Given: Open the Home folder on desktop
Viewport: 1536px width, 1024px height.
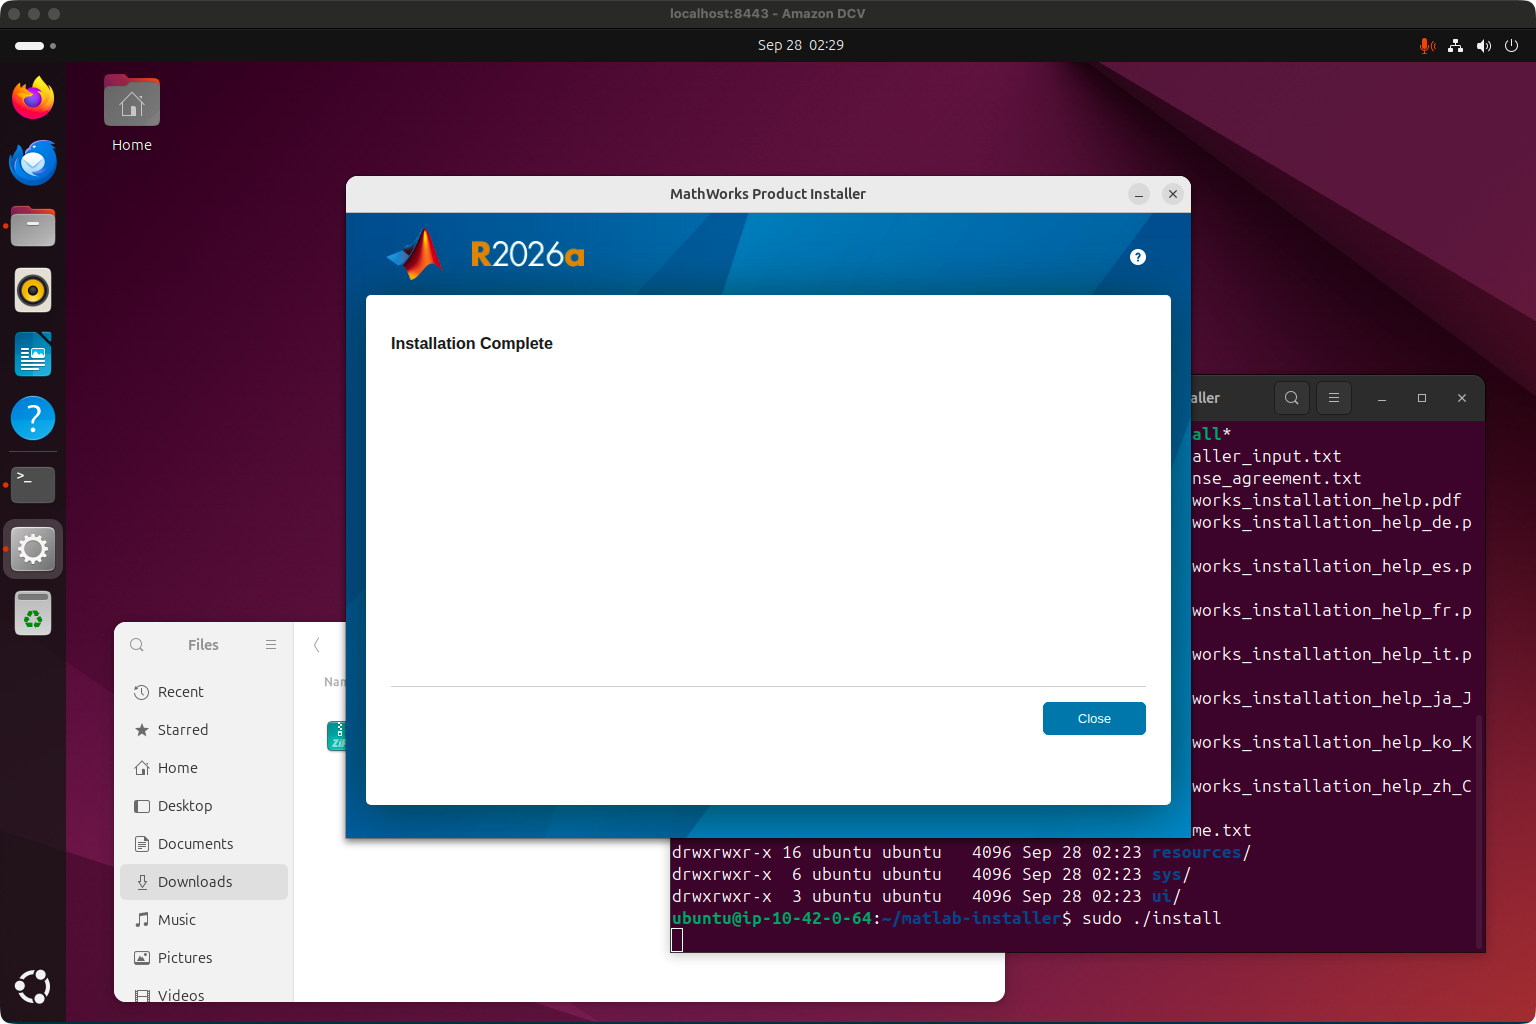Looking at the screenshot, I should 132,114.
